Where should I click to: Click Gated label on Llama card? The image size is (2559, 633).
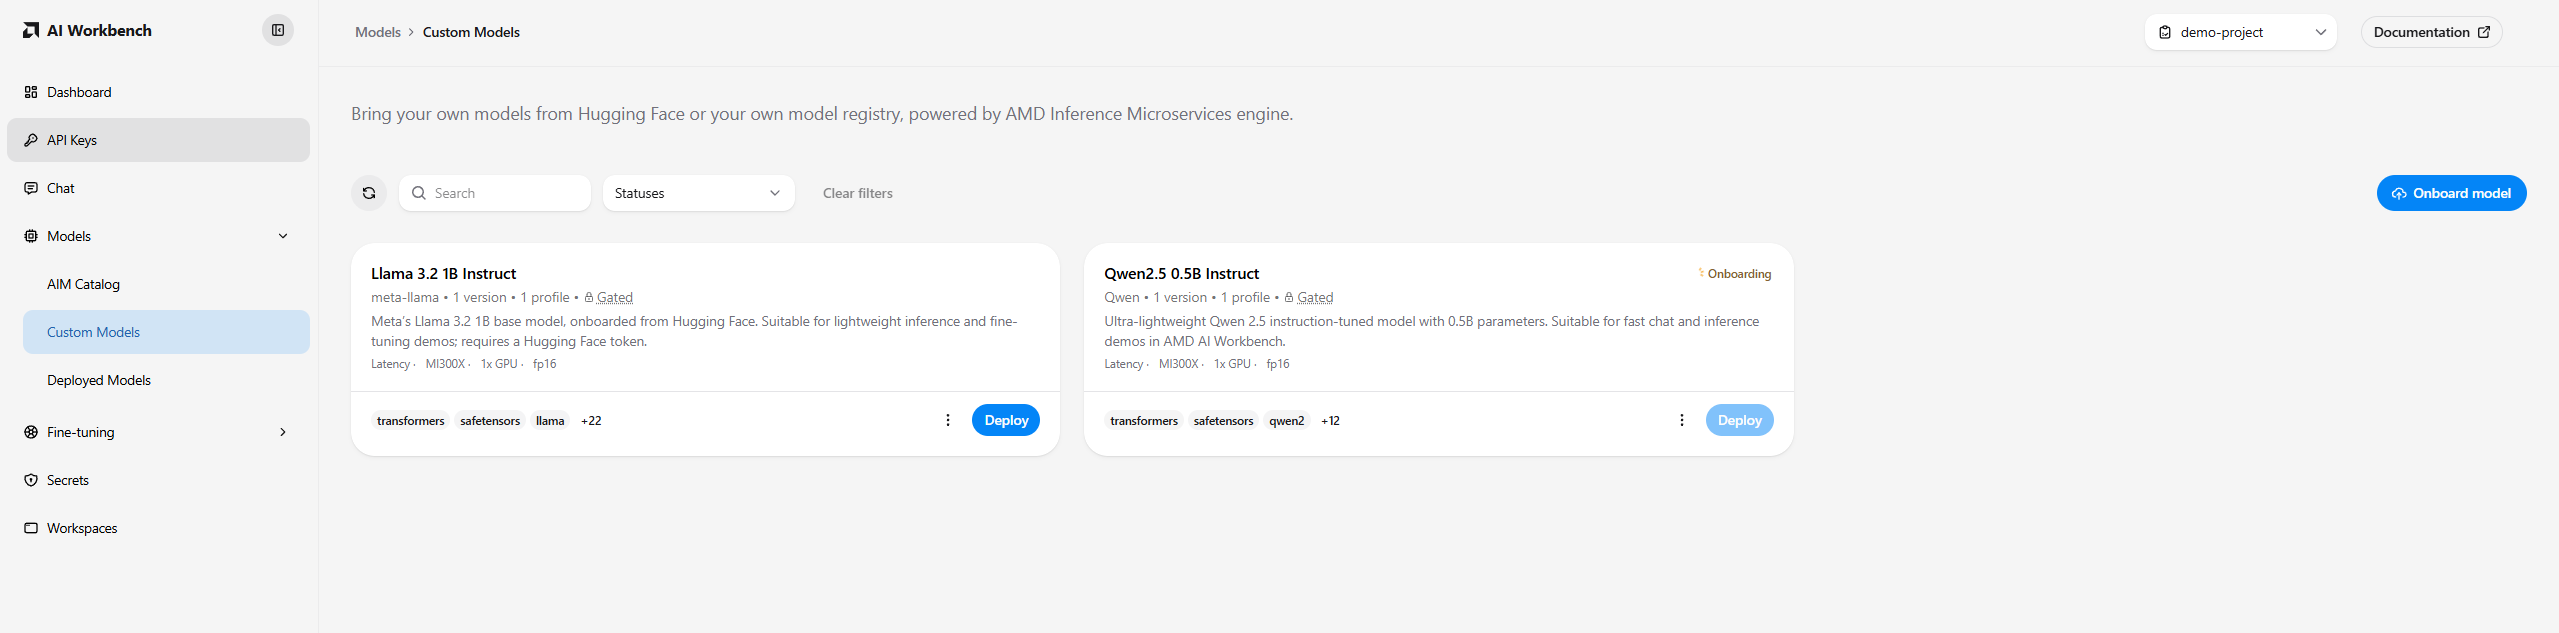(615, 297)
